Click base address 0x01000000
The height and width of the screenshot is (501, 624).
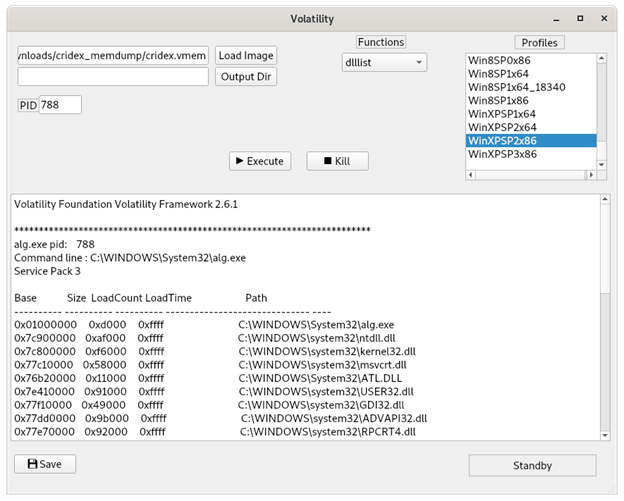(45, 325)
